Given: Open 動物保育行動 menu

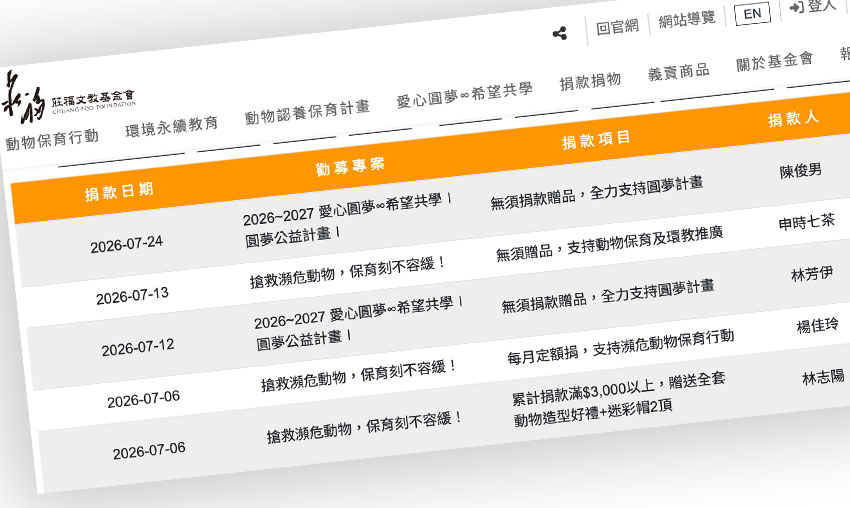Looking at the screenshot, I should point(52,139).
